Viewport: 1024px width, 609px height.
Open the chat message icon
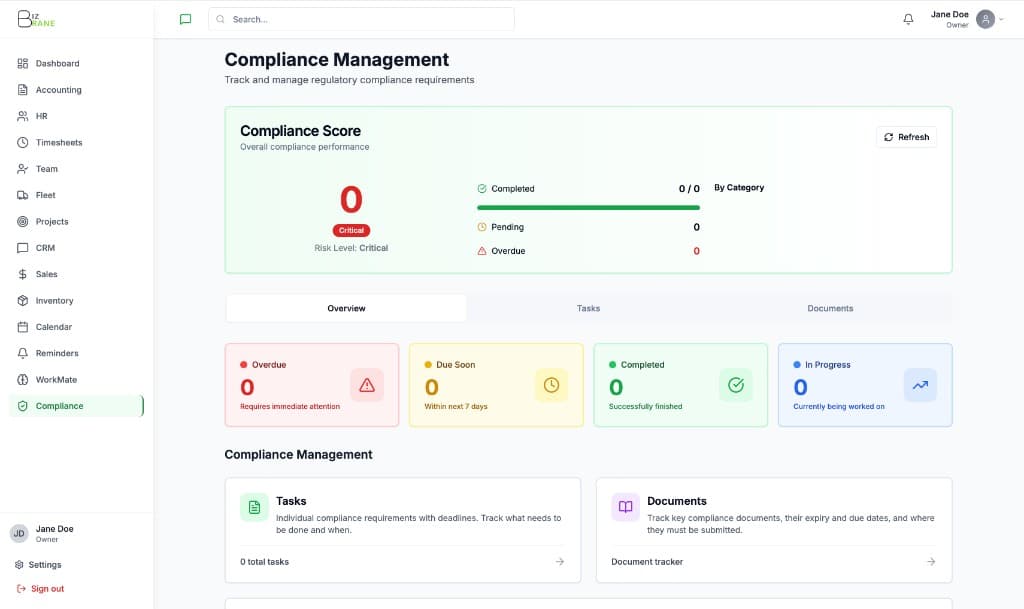[185, 18]
